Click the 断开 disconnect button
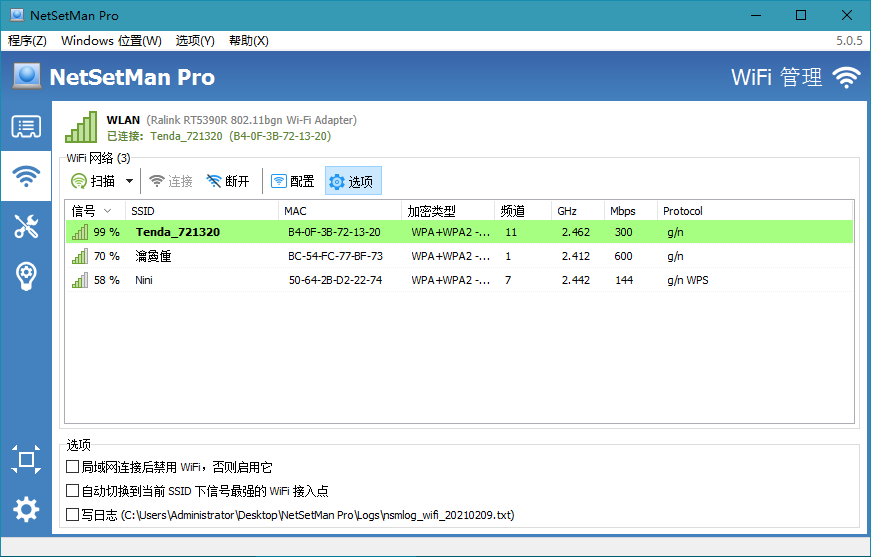Viewport: 871px width, 557px height. click(x=228, y=181)
